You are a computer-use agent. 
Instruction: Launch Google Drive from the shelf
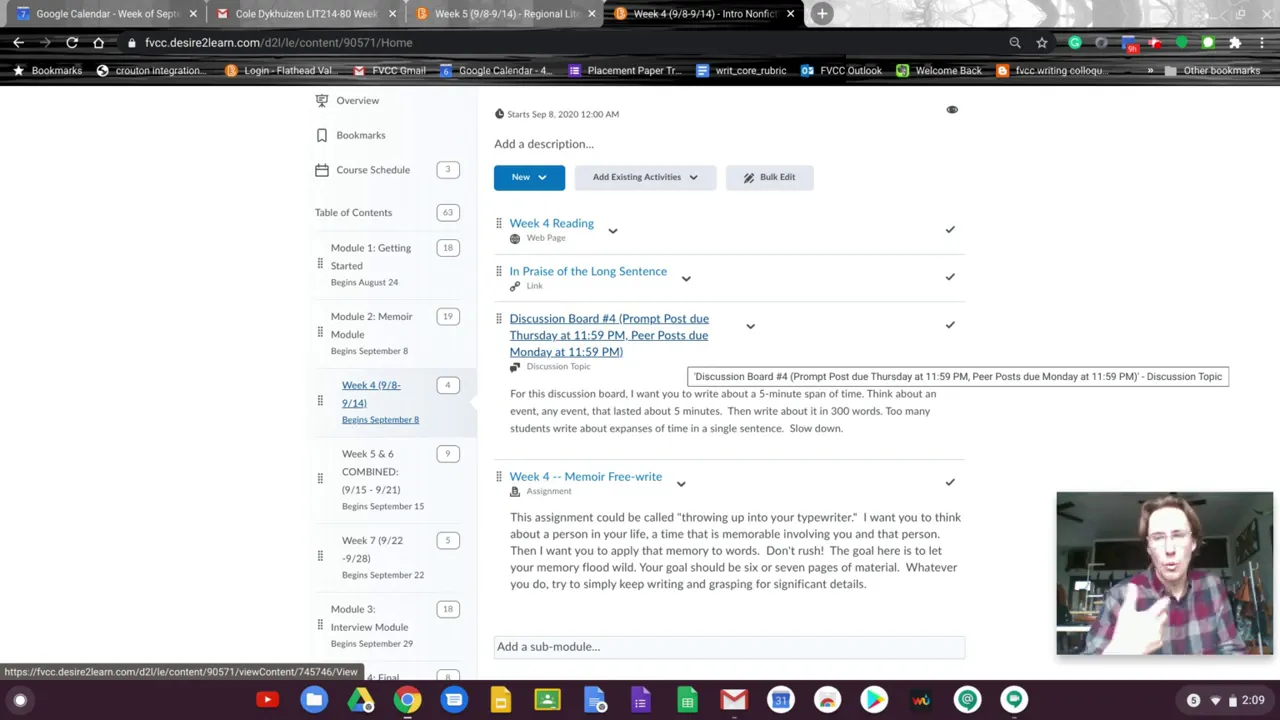pos(360,700)
